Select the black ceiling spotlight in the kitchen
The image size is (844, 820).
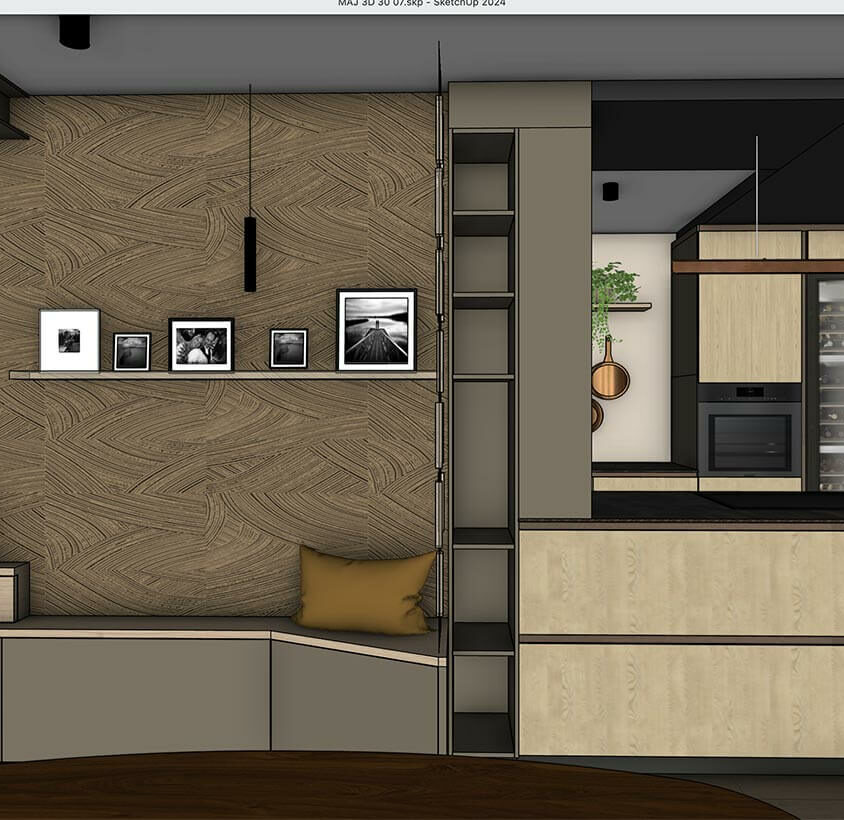610,191
